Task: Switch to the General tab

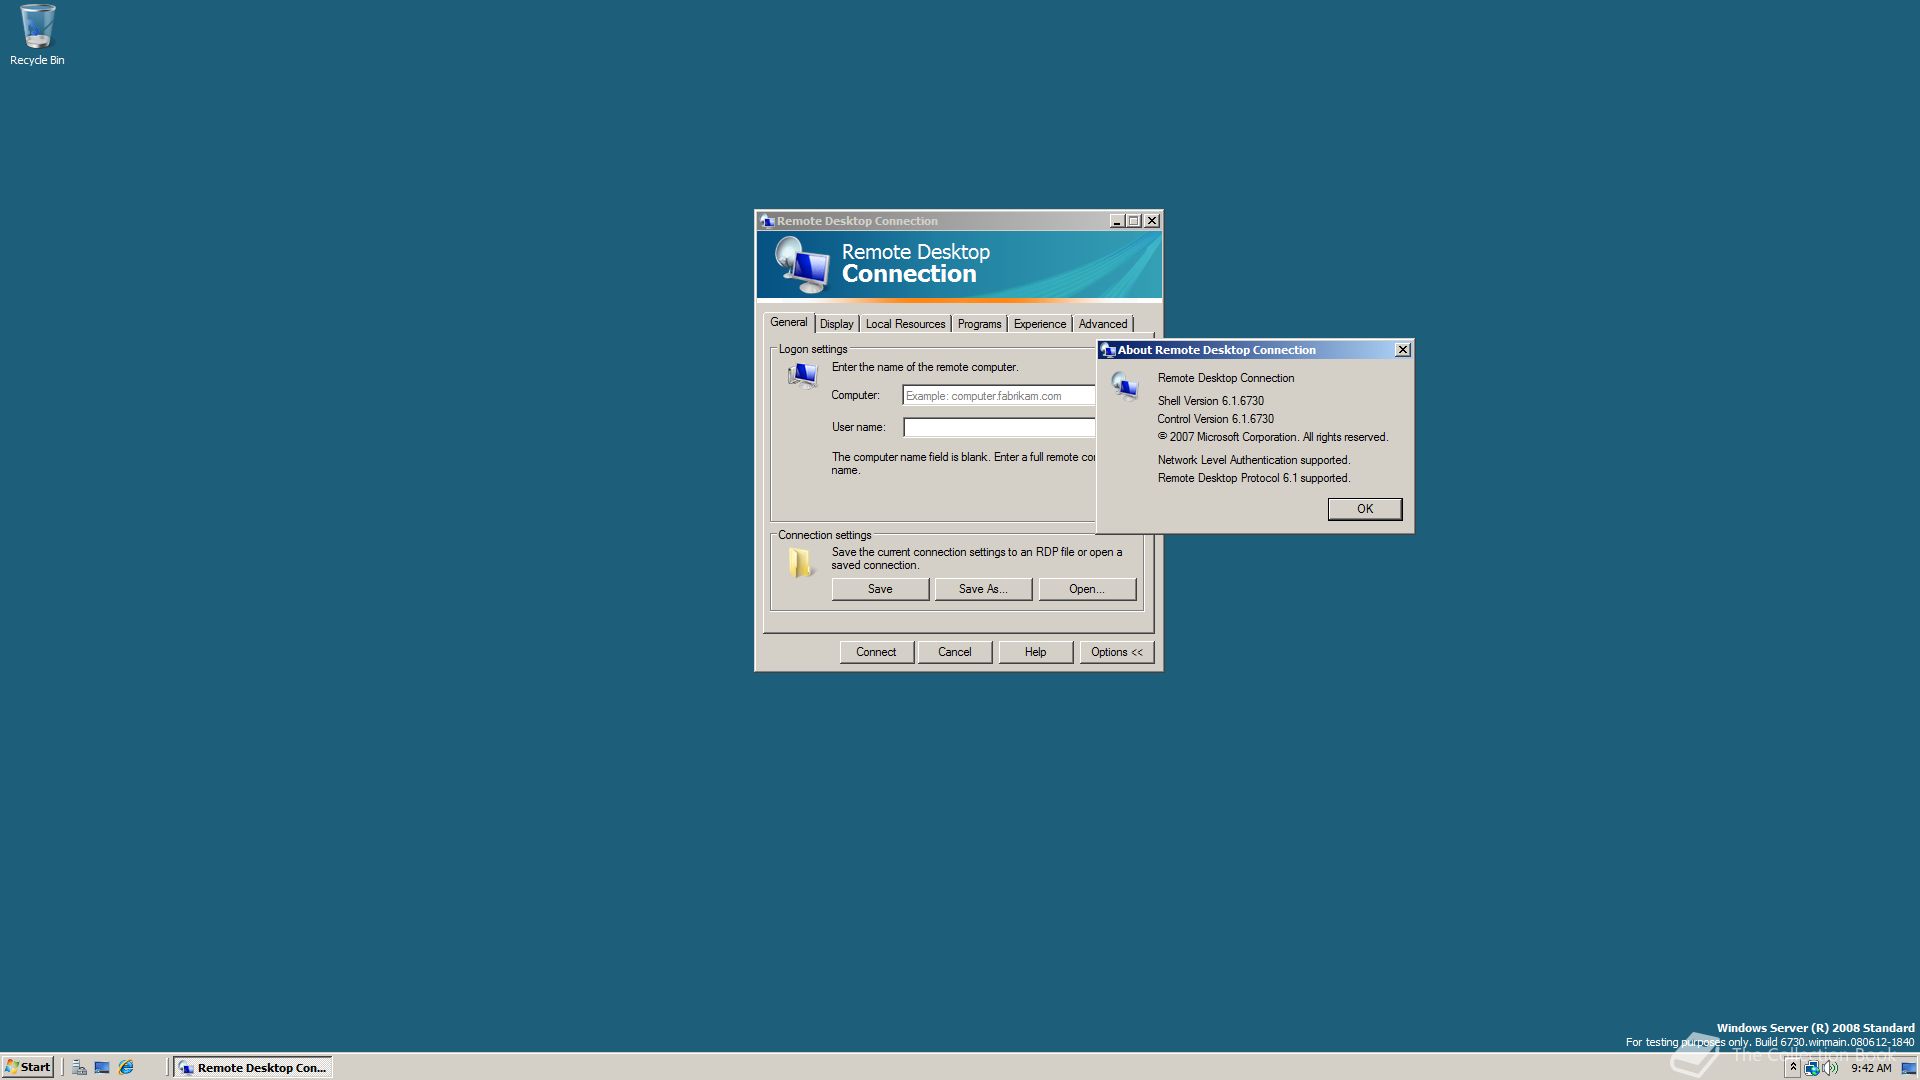Action: 788,322
